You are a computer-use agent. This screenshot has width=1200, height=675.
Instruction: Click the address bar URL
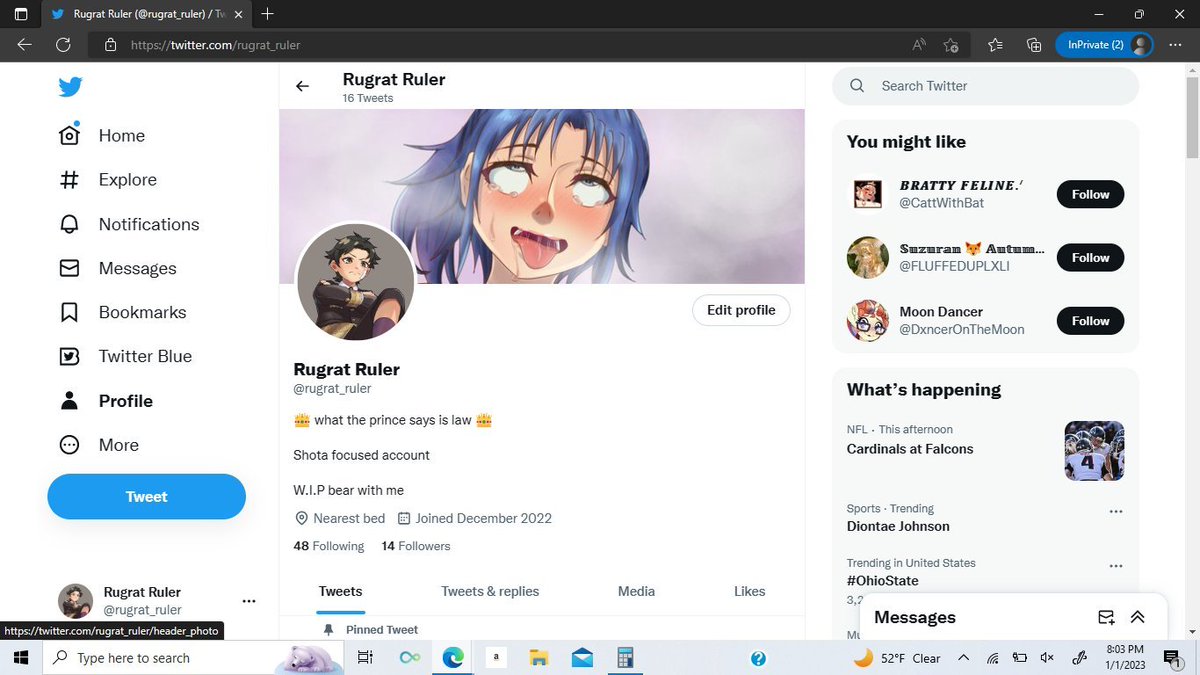(x=215, y=45)
